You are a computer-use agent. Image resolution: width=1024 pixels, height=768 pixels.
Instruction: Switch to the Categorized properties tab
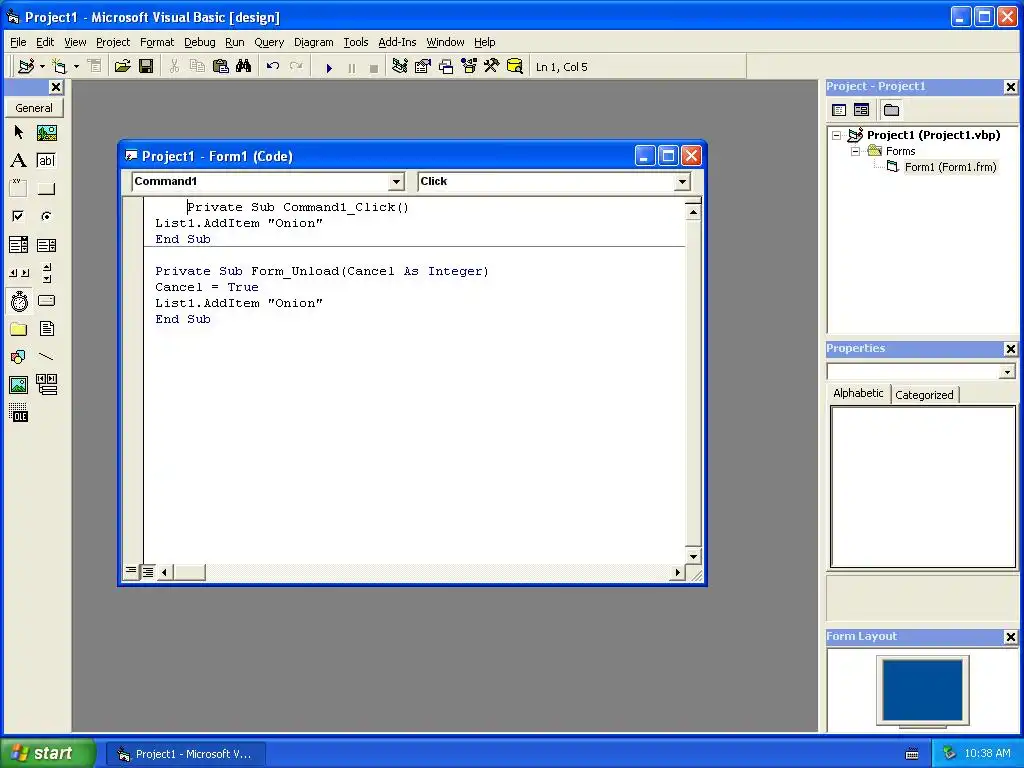click(x=924, y=394)
